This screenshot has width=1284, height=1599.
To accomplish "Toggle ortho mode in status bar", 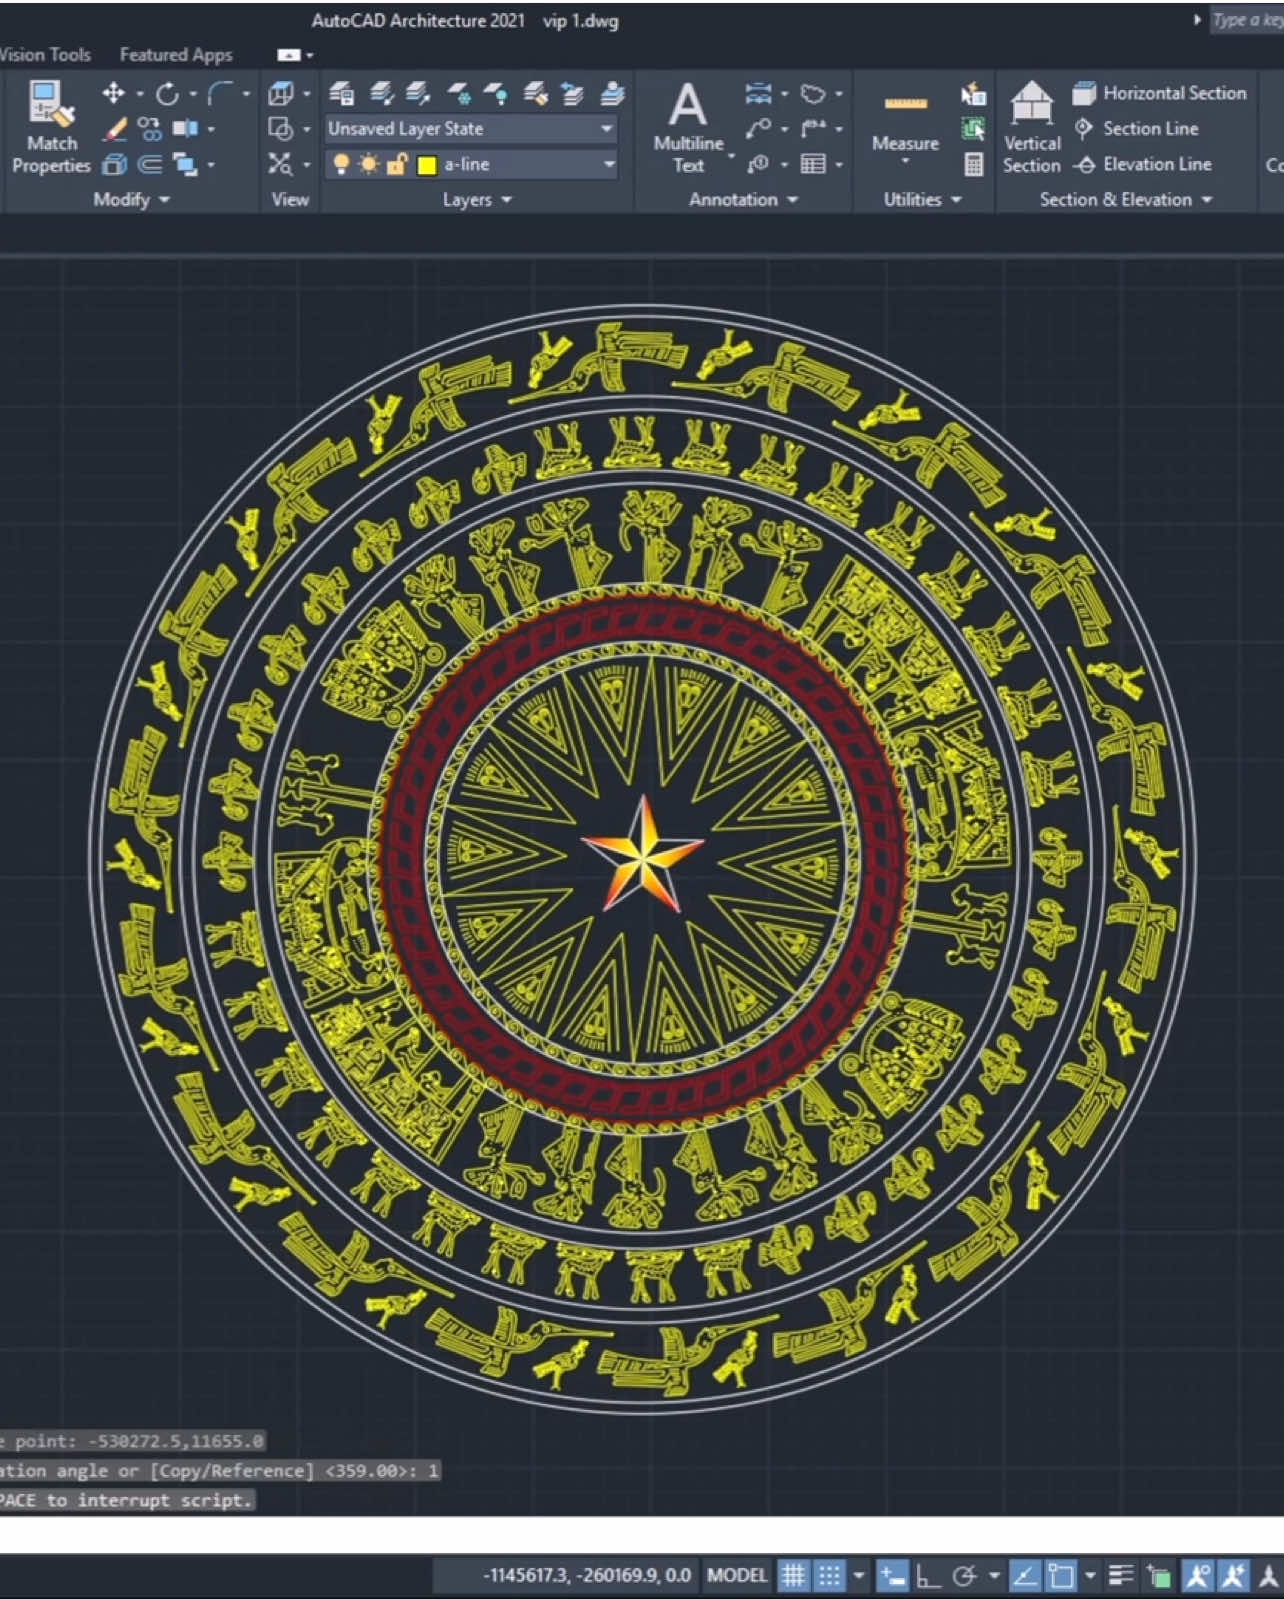I will point(927,1577).
